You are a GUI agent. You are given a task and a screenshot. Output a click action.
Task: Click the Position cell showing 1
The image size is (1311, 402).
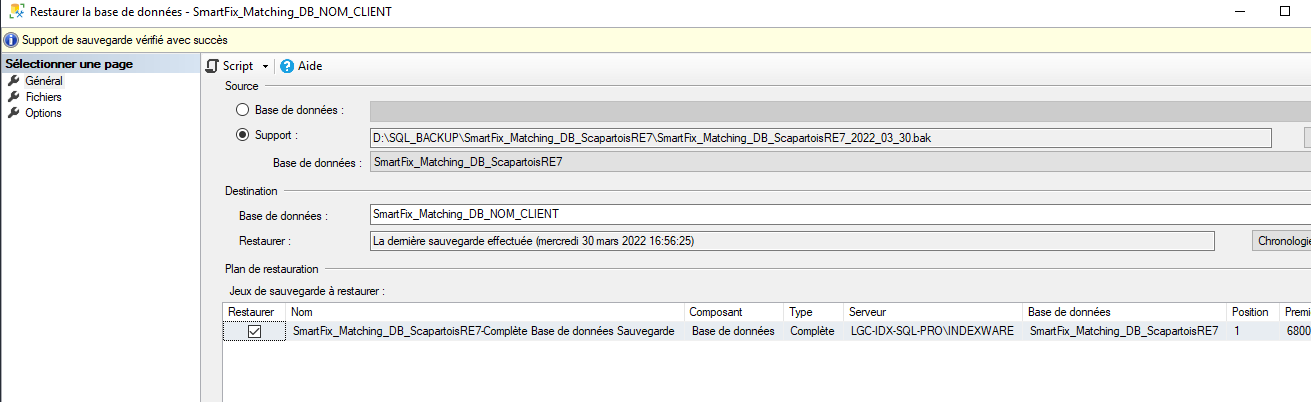pos(1253,331)
